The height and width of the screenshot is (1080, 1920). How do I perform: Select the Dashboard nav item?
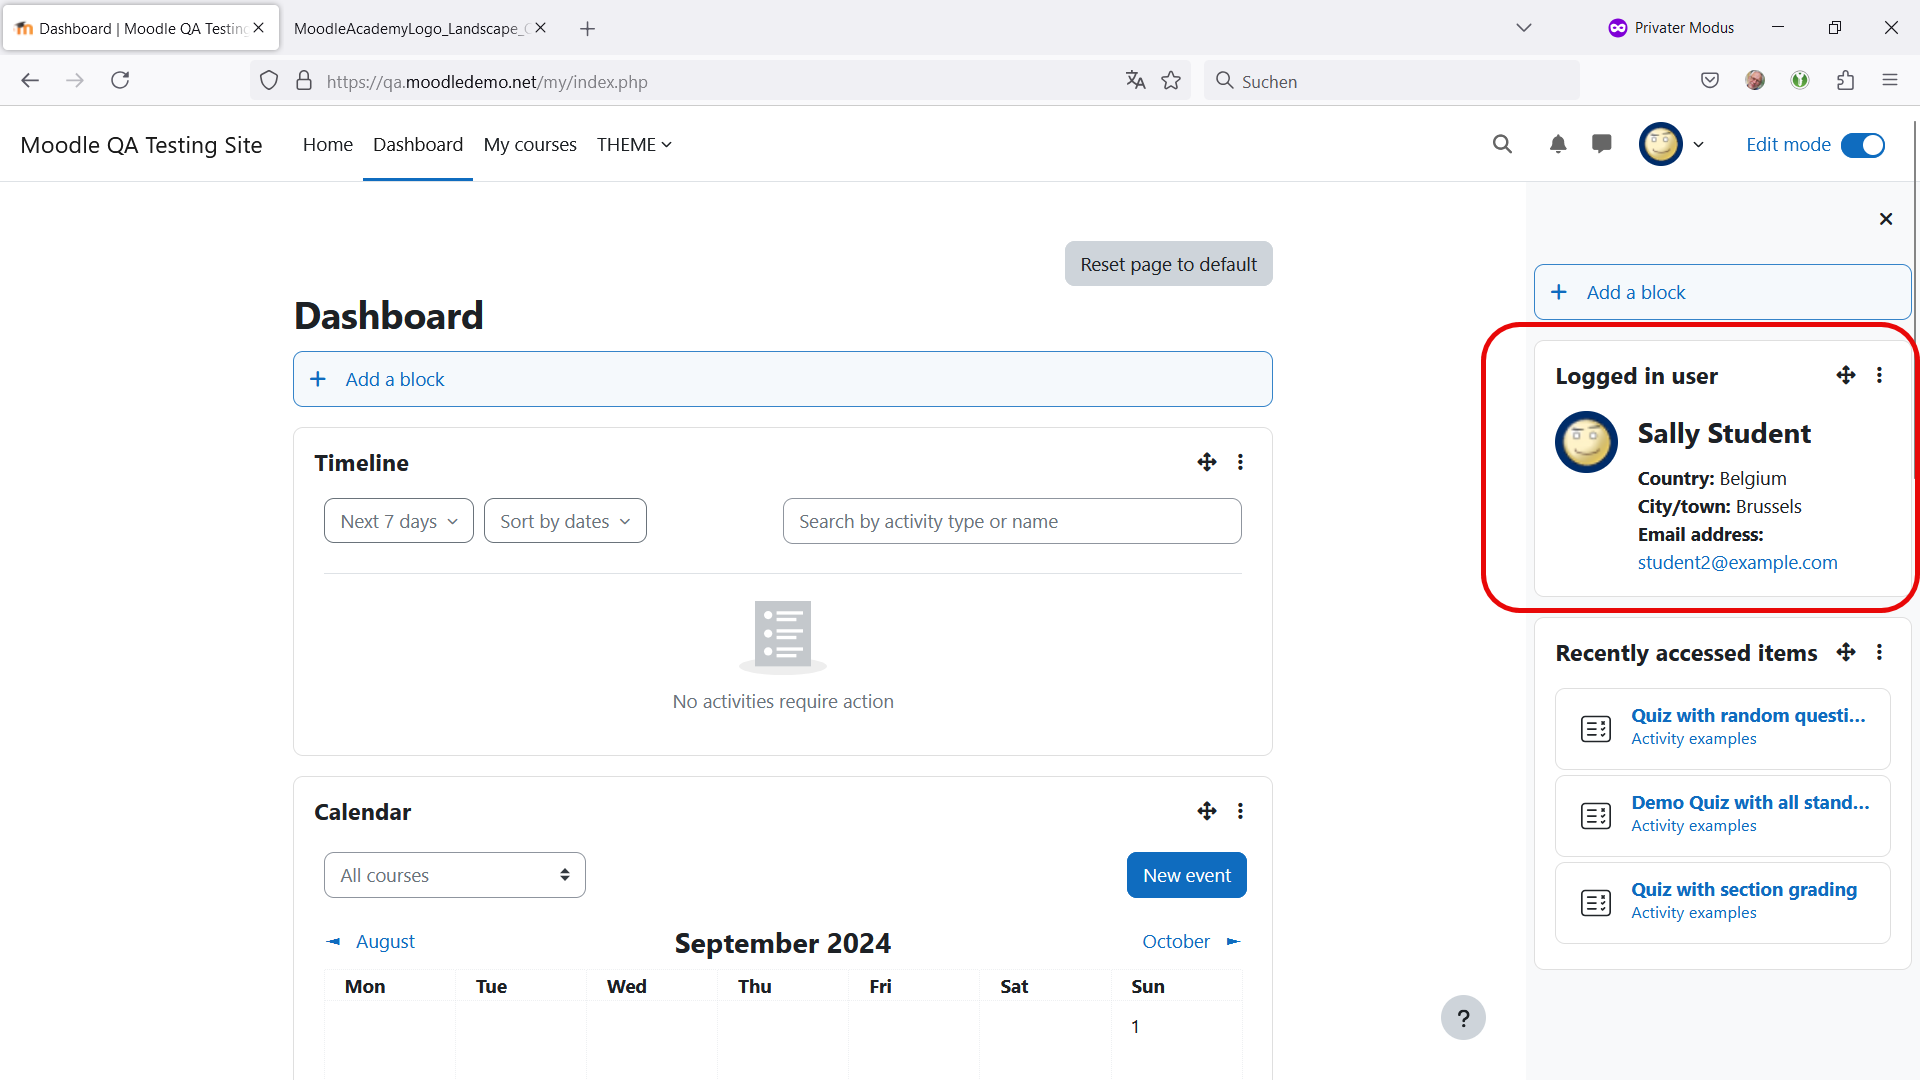tap(418, 144)
